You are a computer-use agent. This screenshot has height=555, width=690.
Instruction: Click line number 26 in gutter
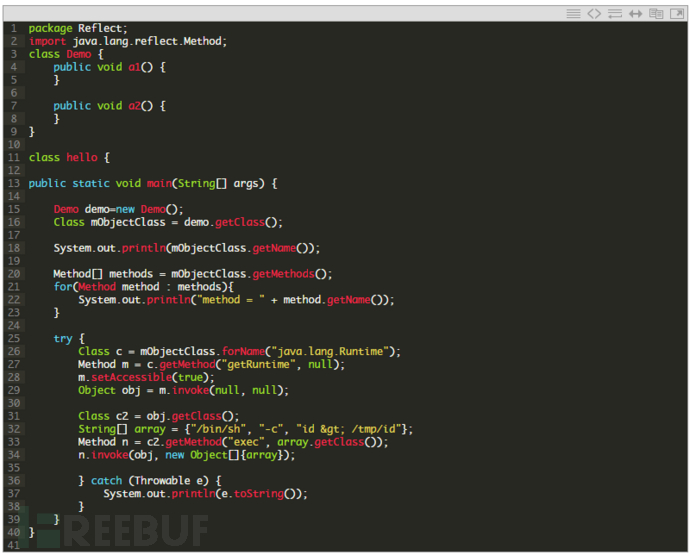click(x=14, y=351)
